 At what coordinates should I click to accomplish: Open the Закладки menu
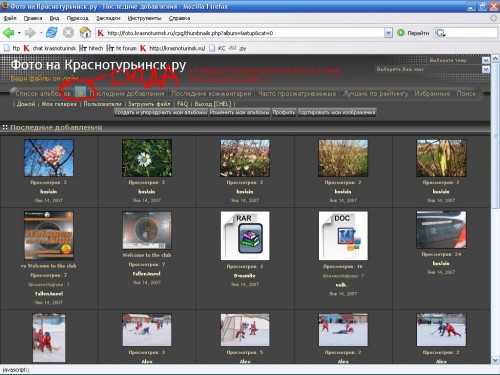pos(108,18)
